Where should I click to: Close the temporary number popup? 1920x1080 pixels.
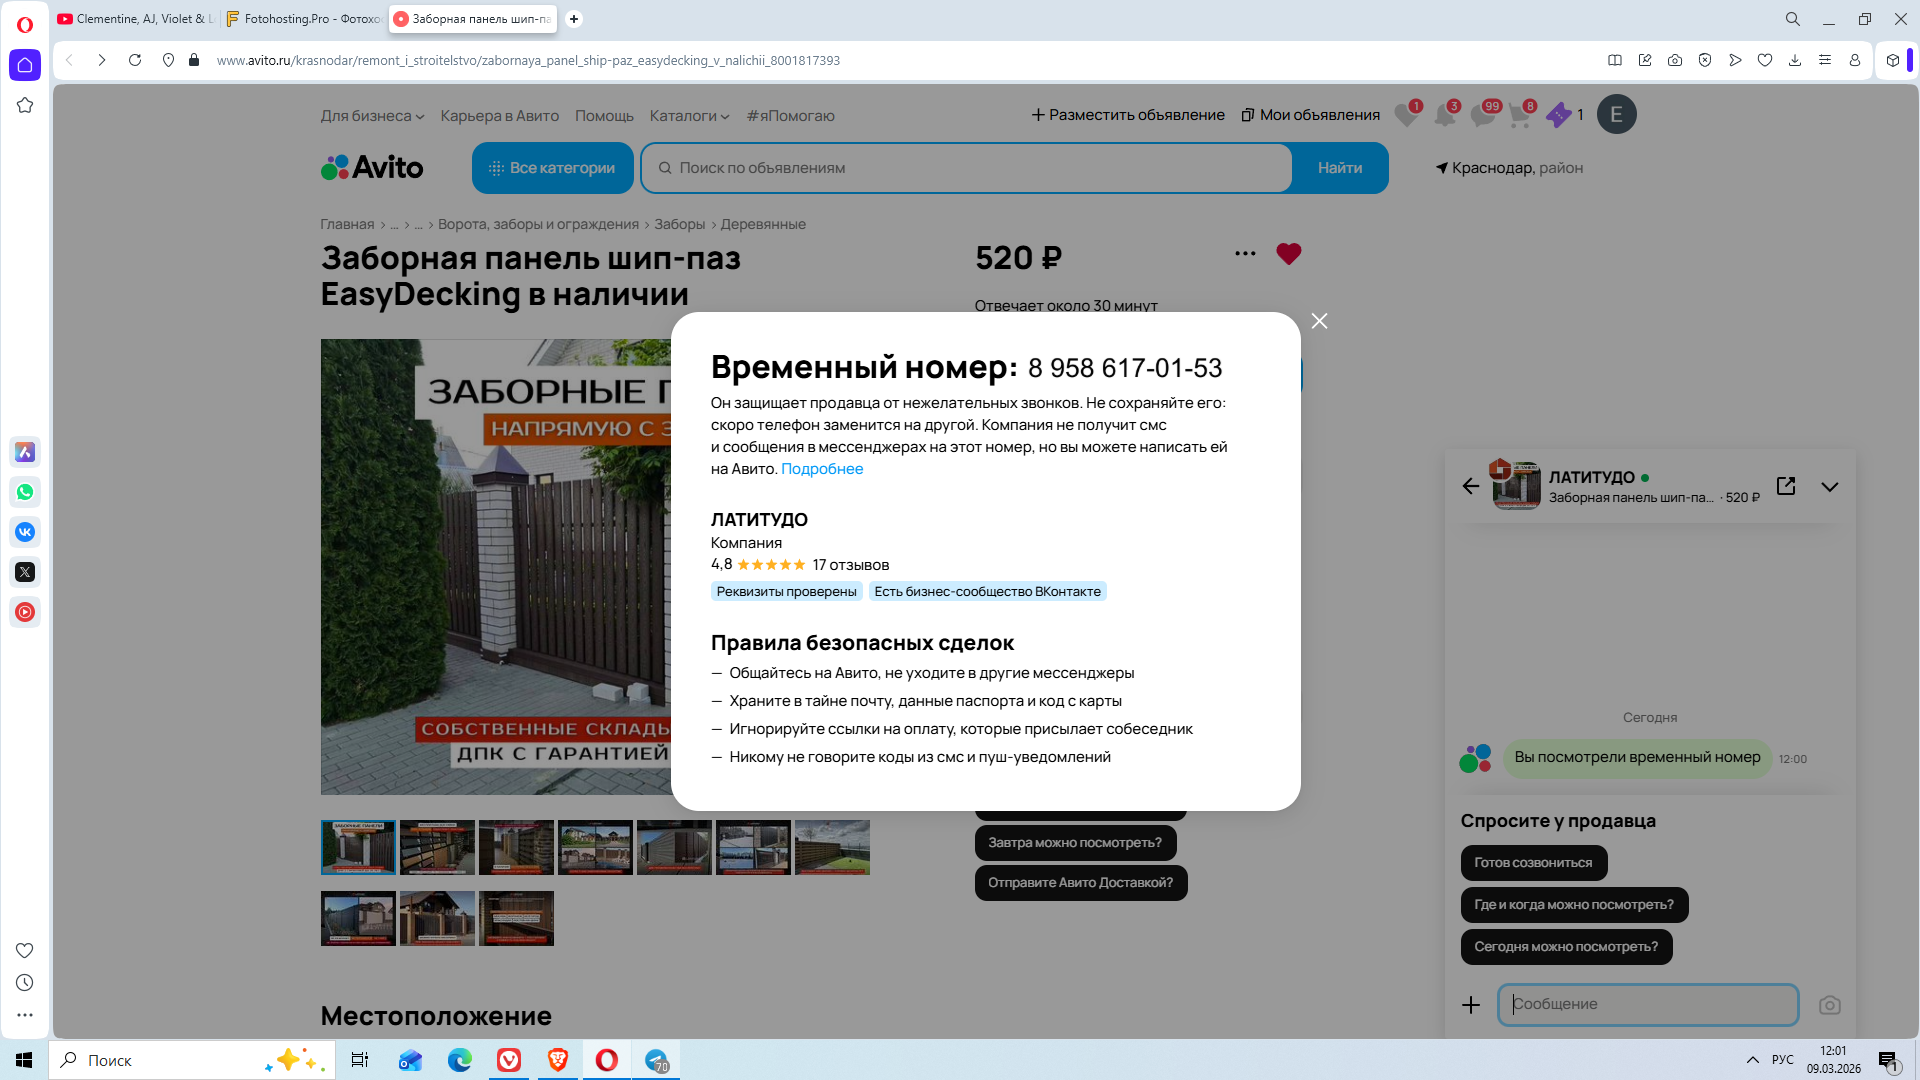[1319, 321]
